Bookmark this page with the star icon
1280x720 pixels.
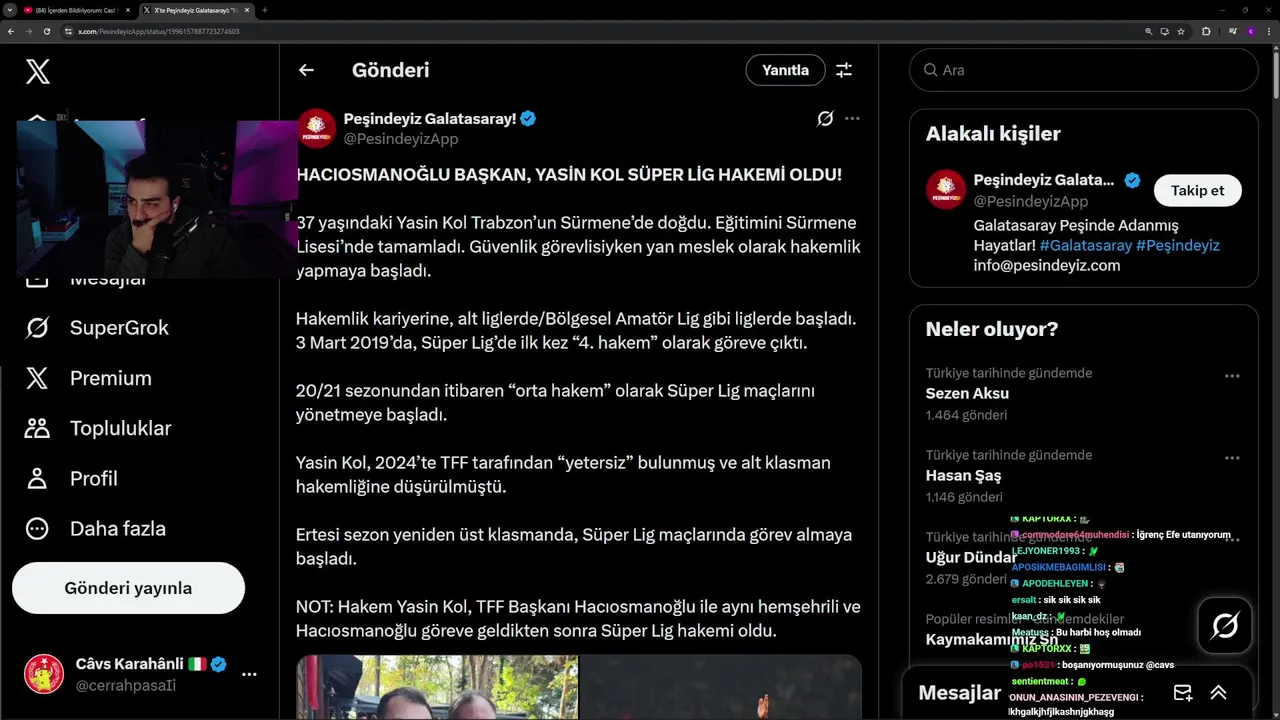pyautogui.click(x=1181, y=31)
